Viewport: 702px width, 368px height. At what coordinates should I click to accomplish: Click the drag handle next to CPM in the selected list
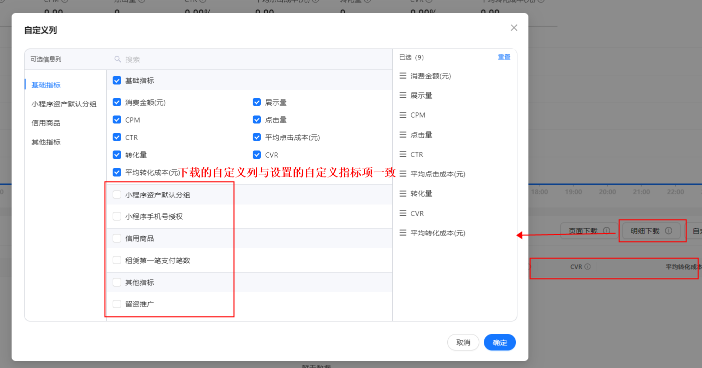pyautogui.click(x=403, y=115)
